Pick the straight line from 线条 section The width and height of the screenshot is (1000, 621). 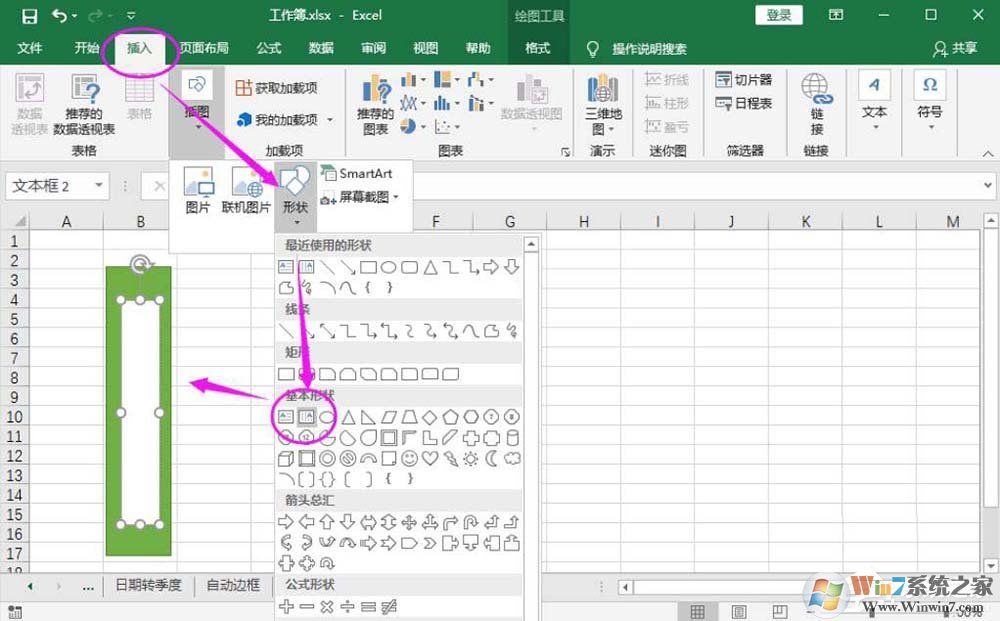point(286,328)
